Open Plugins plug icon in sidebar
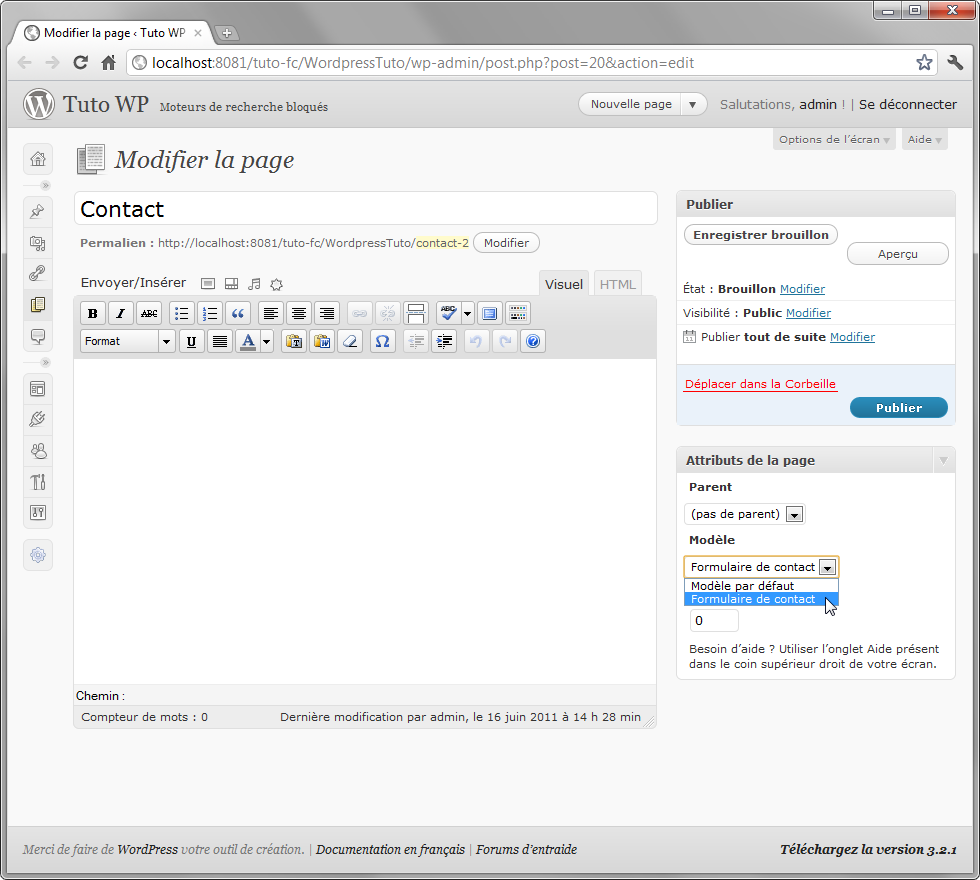This screenshot has width=980, height=880. pyautogui.click(x=38, y=419)
